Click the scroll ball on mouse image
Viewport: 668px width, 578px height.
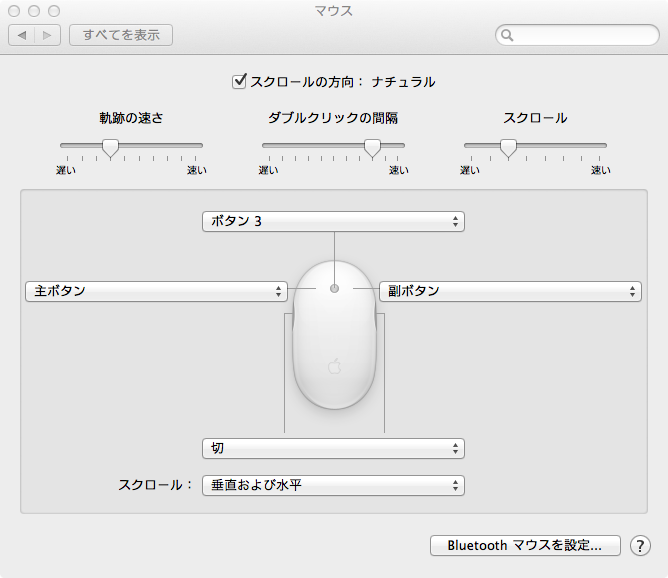334,288
